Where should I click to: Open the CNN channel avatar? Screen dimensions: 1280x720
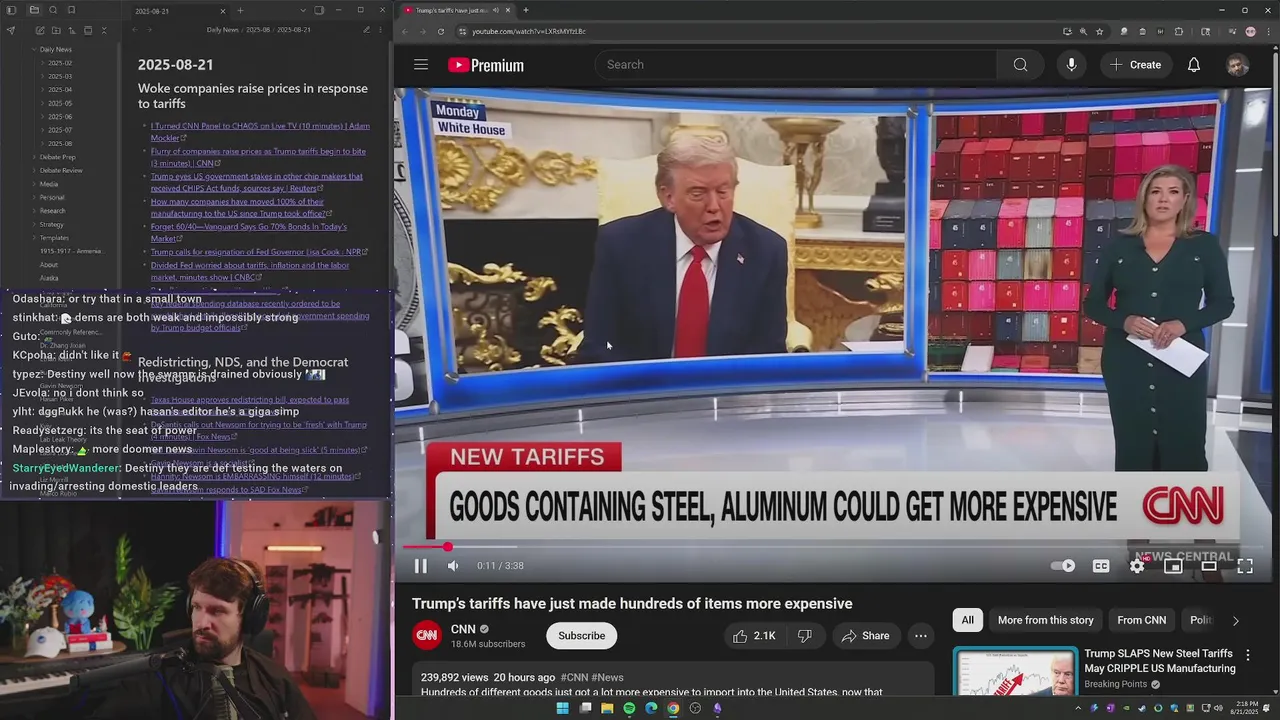pos(427,635)
